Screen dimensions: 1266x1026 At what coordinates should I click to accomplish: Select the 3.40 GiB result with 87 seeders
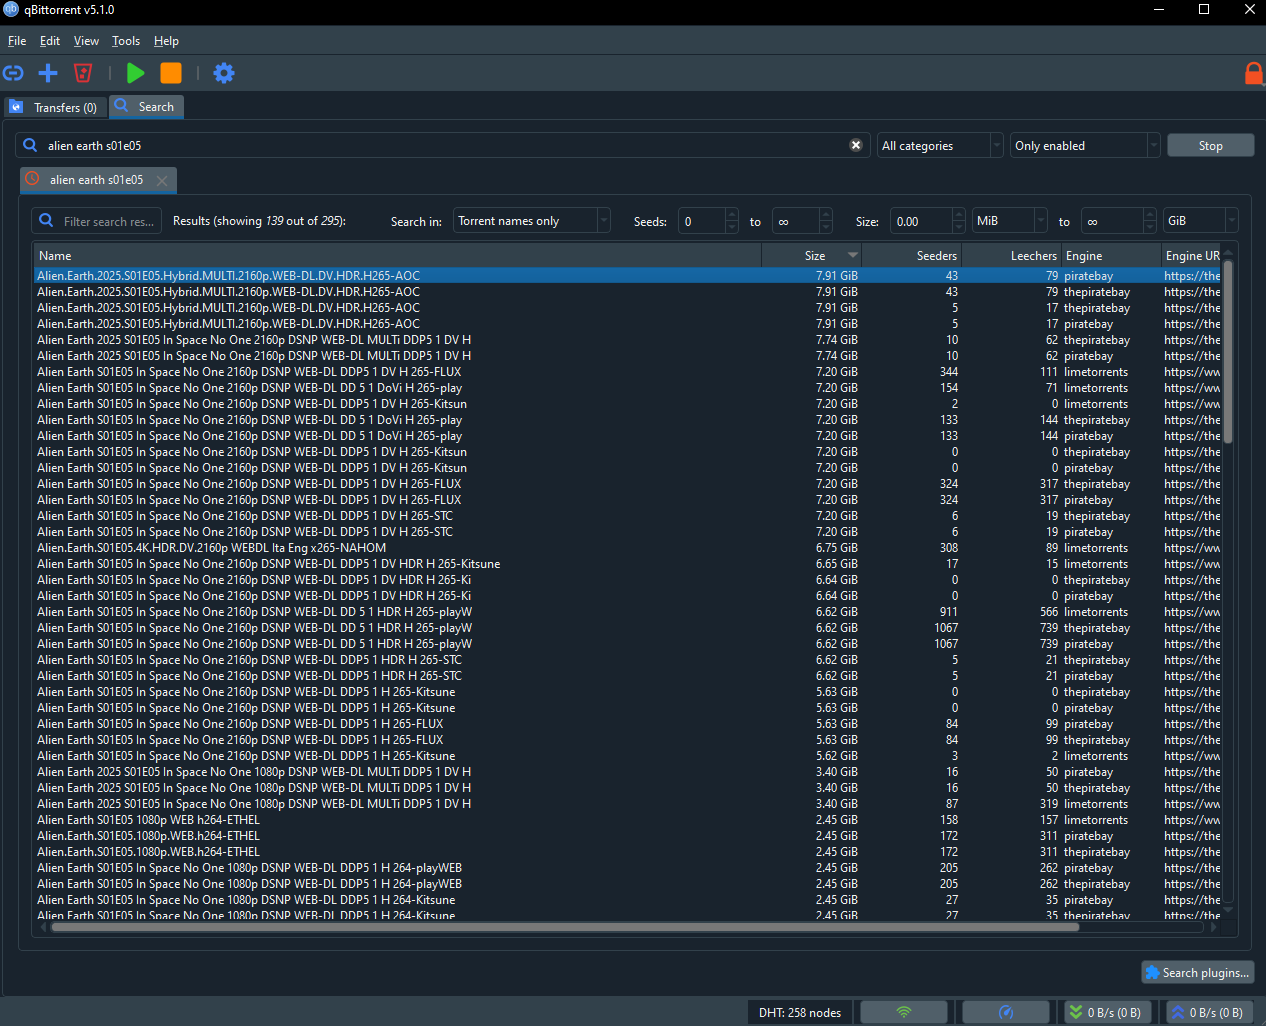(x=629, y=804)
